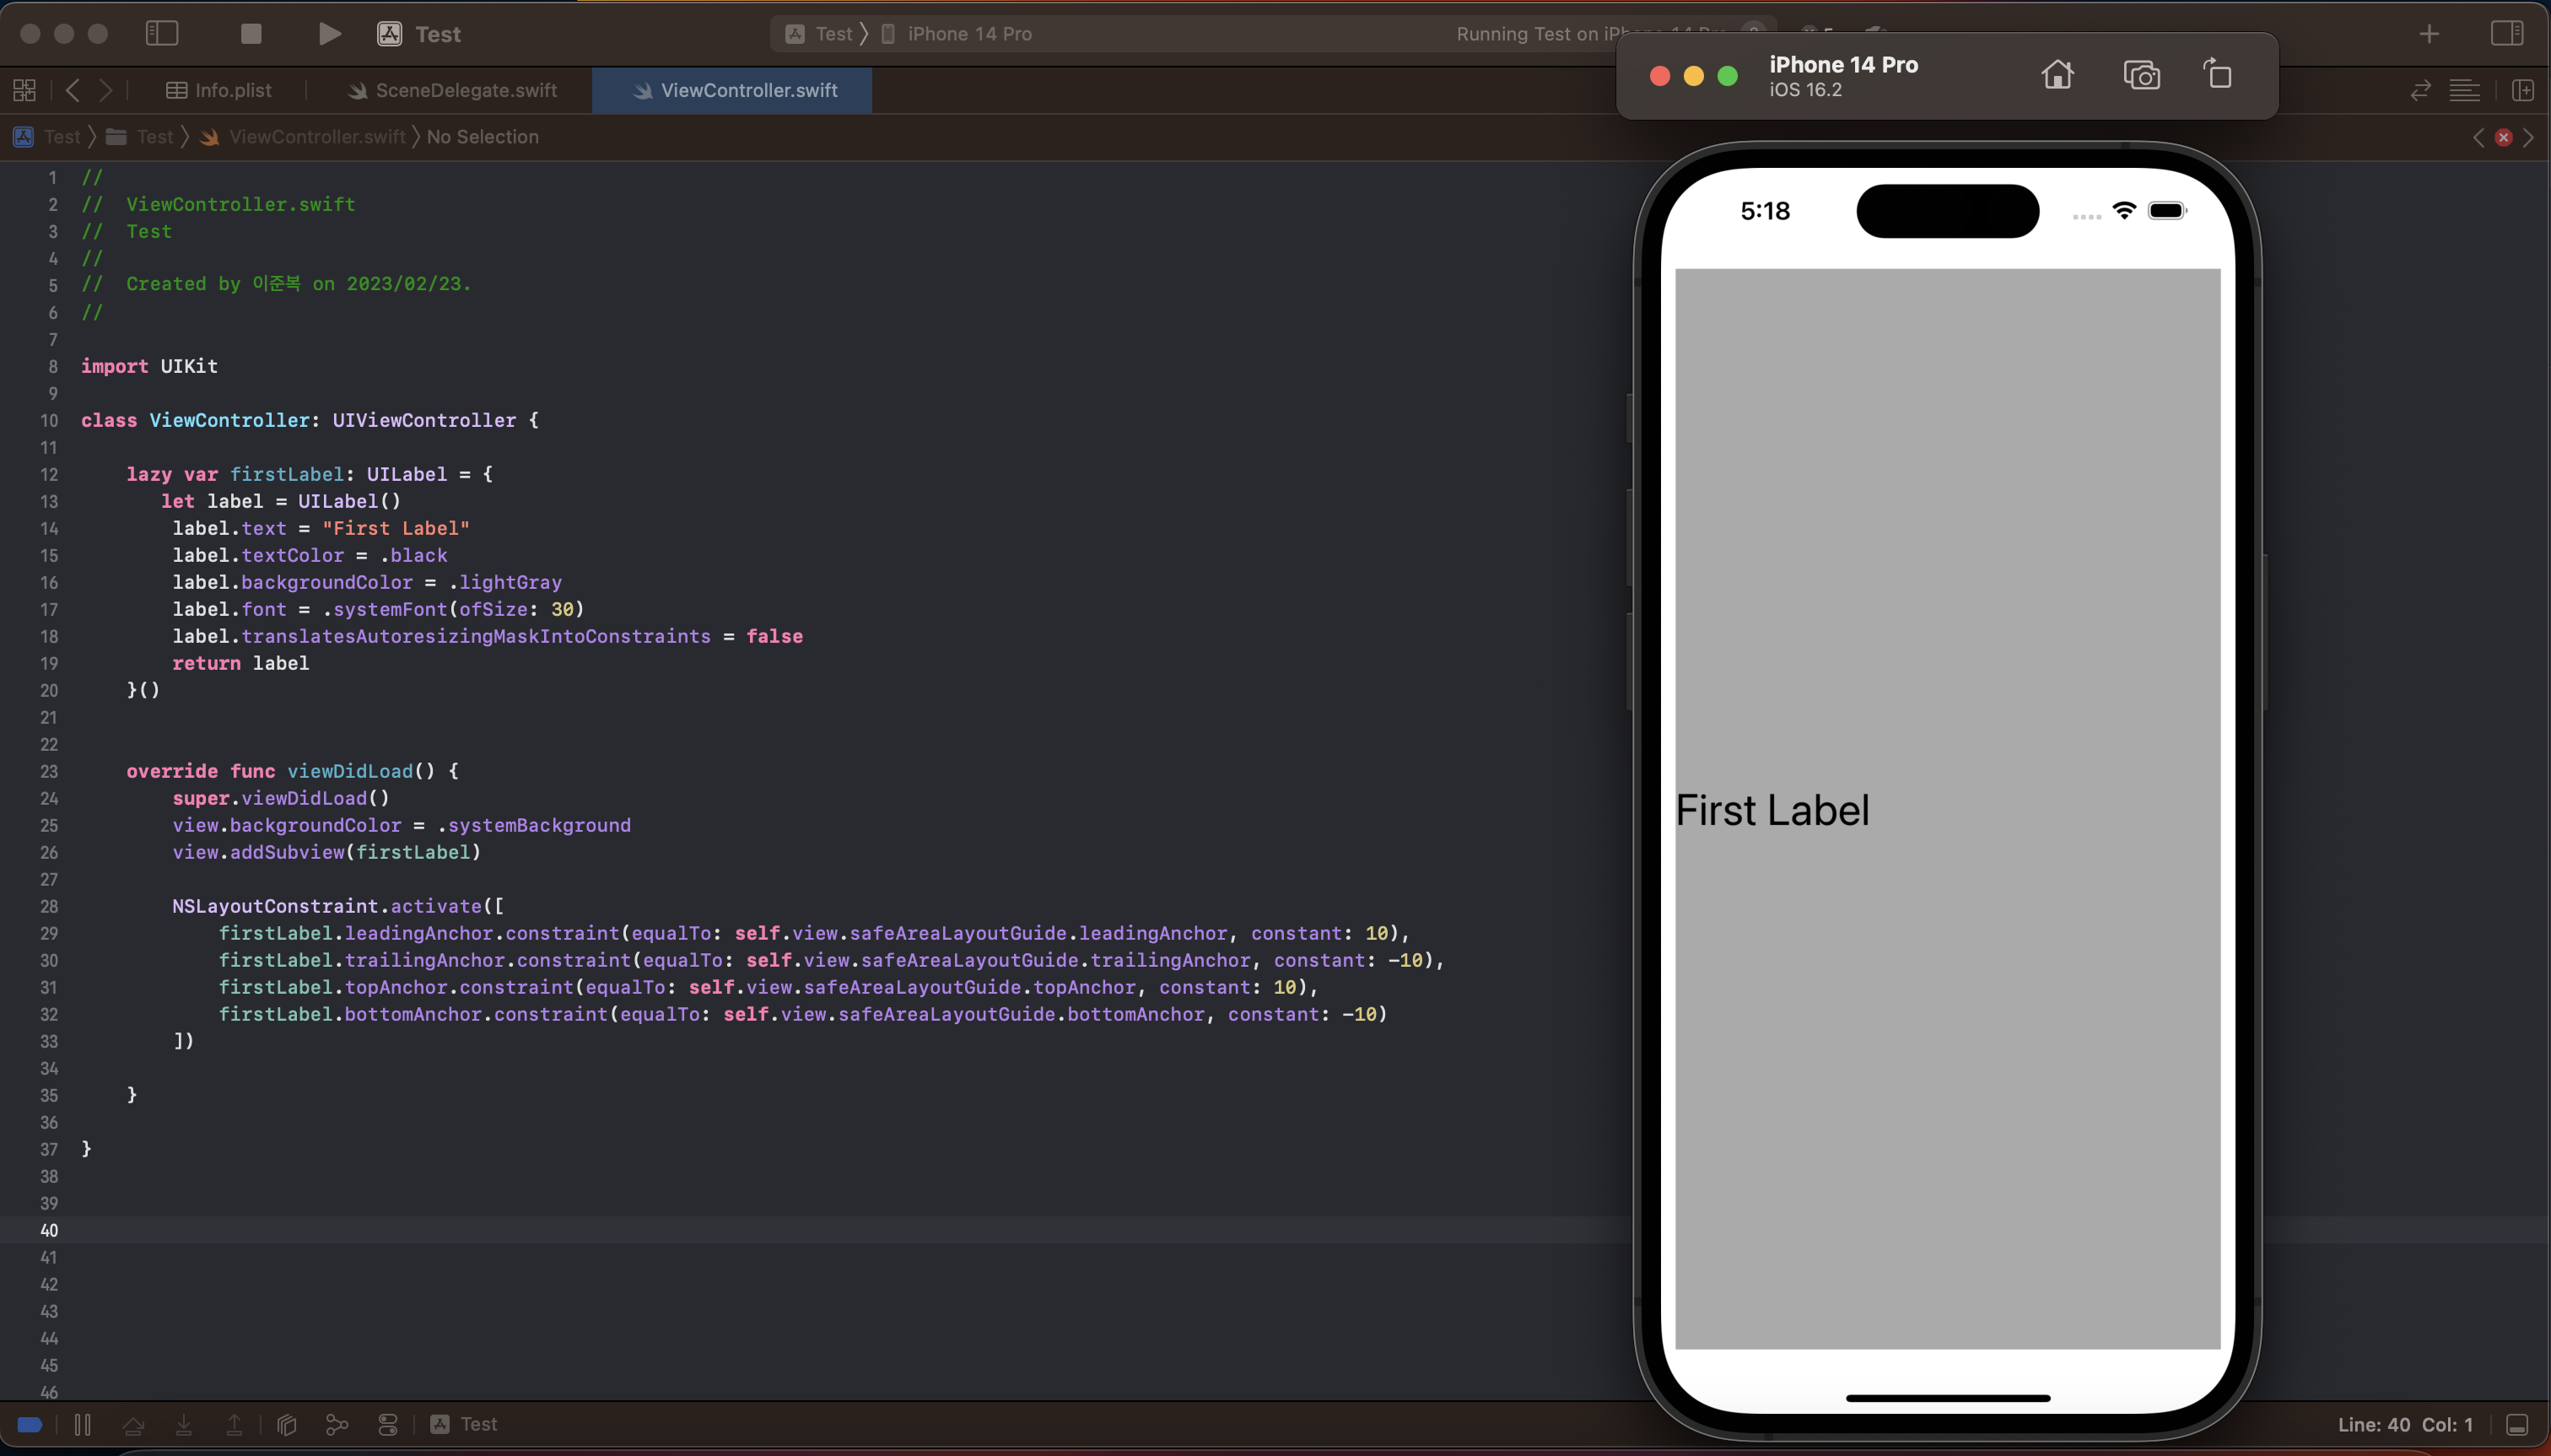This screenshot has width=2551, height=1456.
Task: Stop the running Test app
Action: tap(251, 34)
